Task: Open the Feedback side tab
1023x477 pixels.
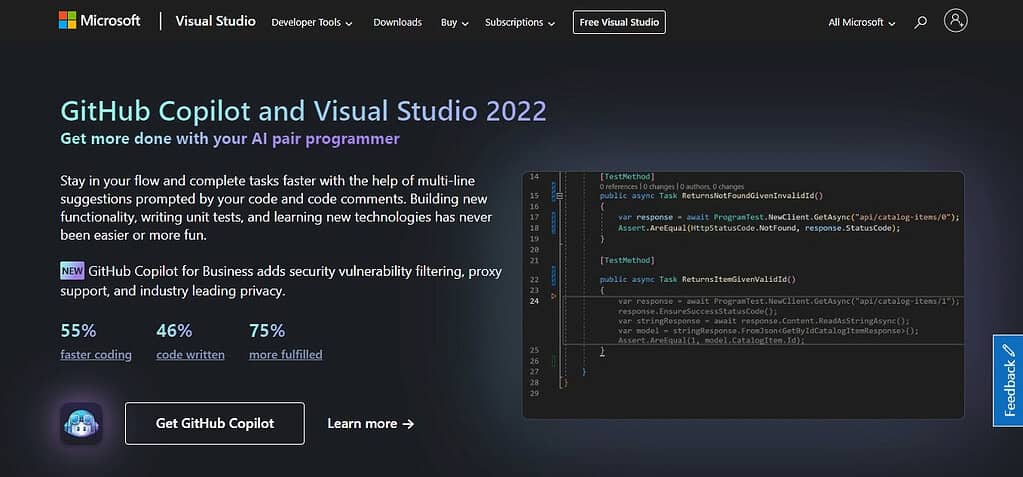Action: coord(1008,380)
